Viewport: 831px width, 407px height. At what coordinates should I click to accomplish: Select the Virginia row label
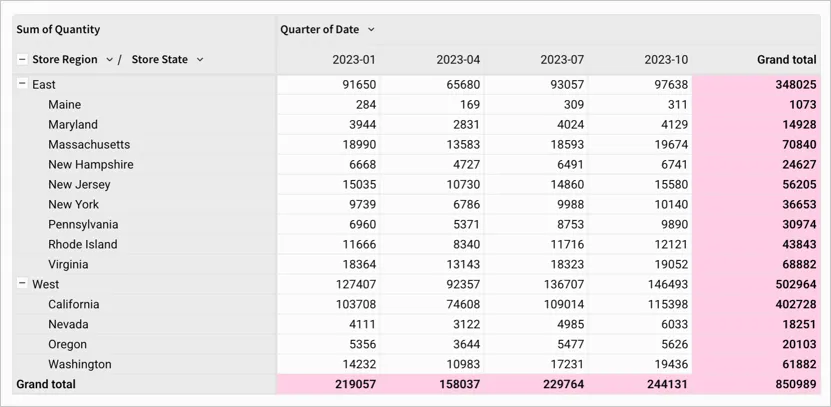[68, 264]
